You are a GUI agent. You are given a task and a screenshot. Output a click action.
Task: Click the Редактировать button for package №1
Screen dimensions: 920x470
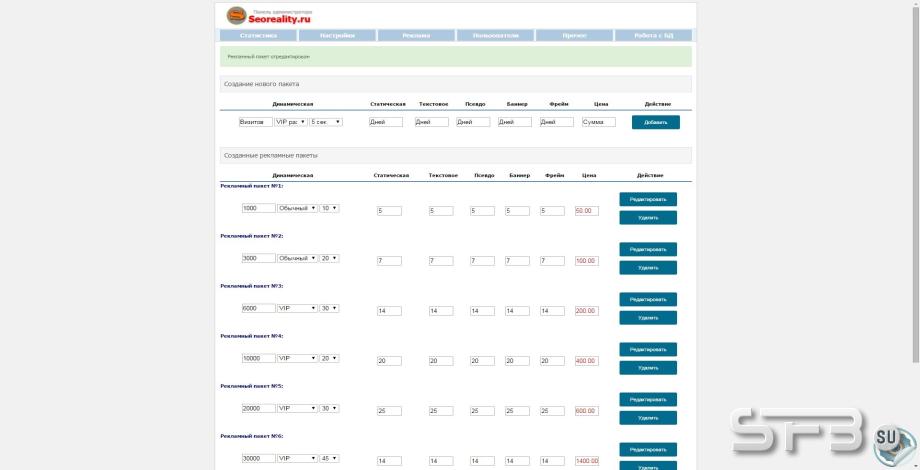[x=648, y=199]
